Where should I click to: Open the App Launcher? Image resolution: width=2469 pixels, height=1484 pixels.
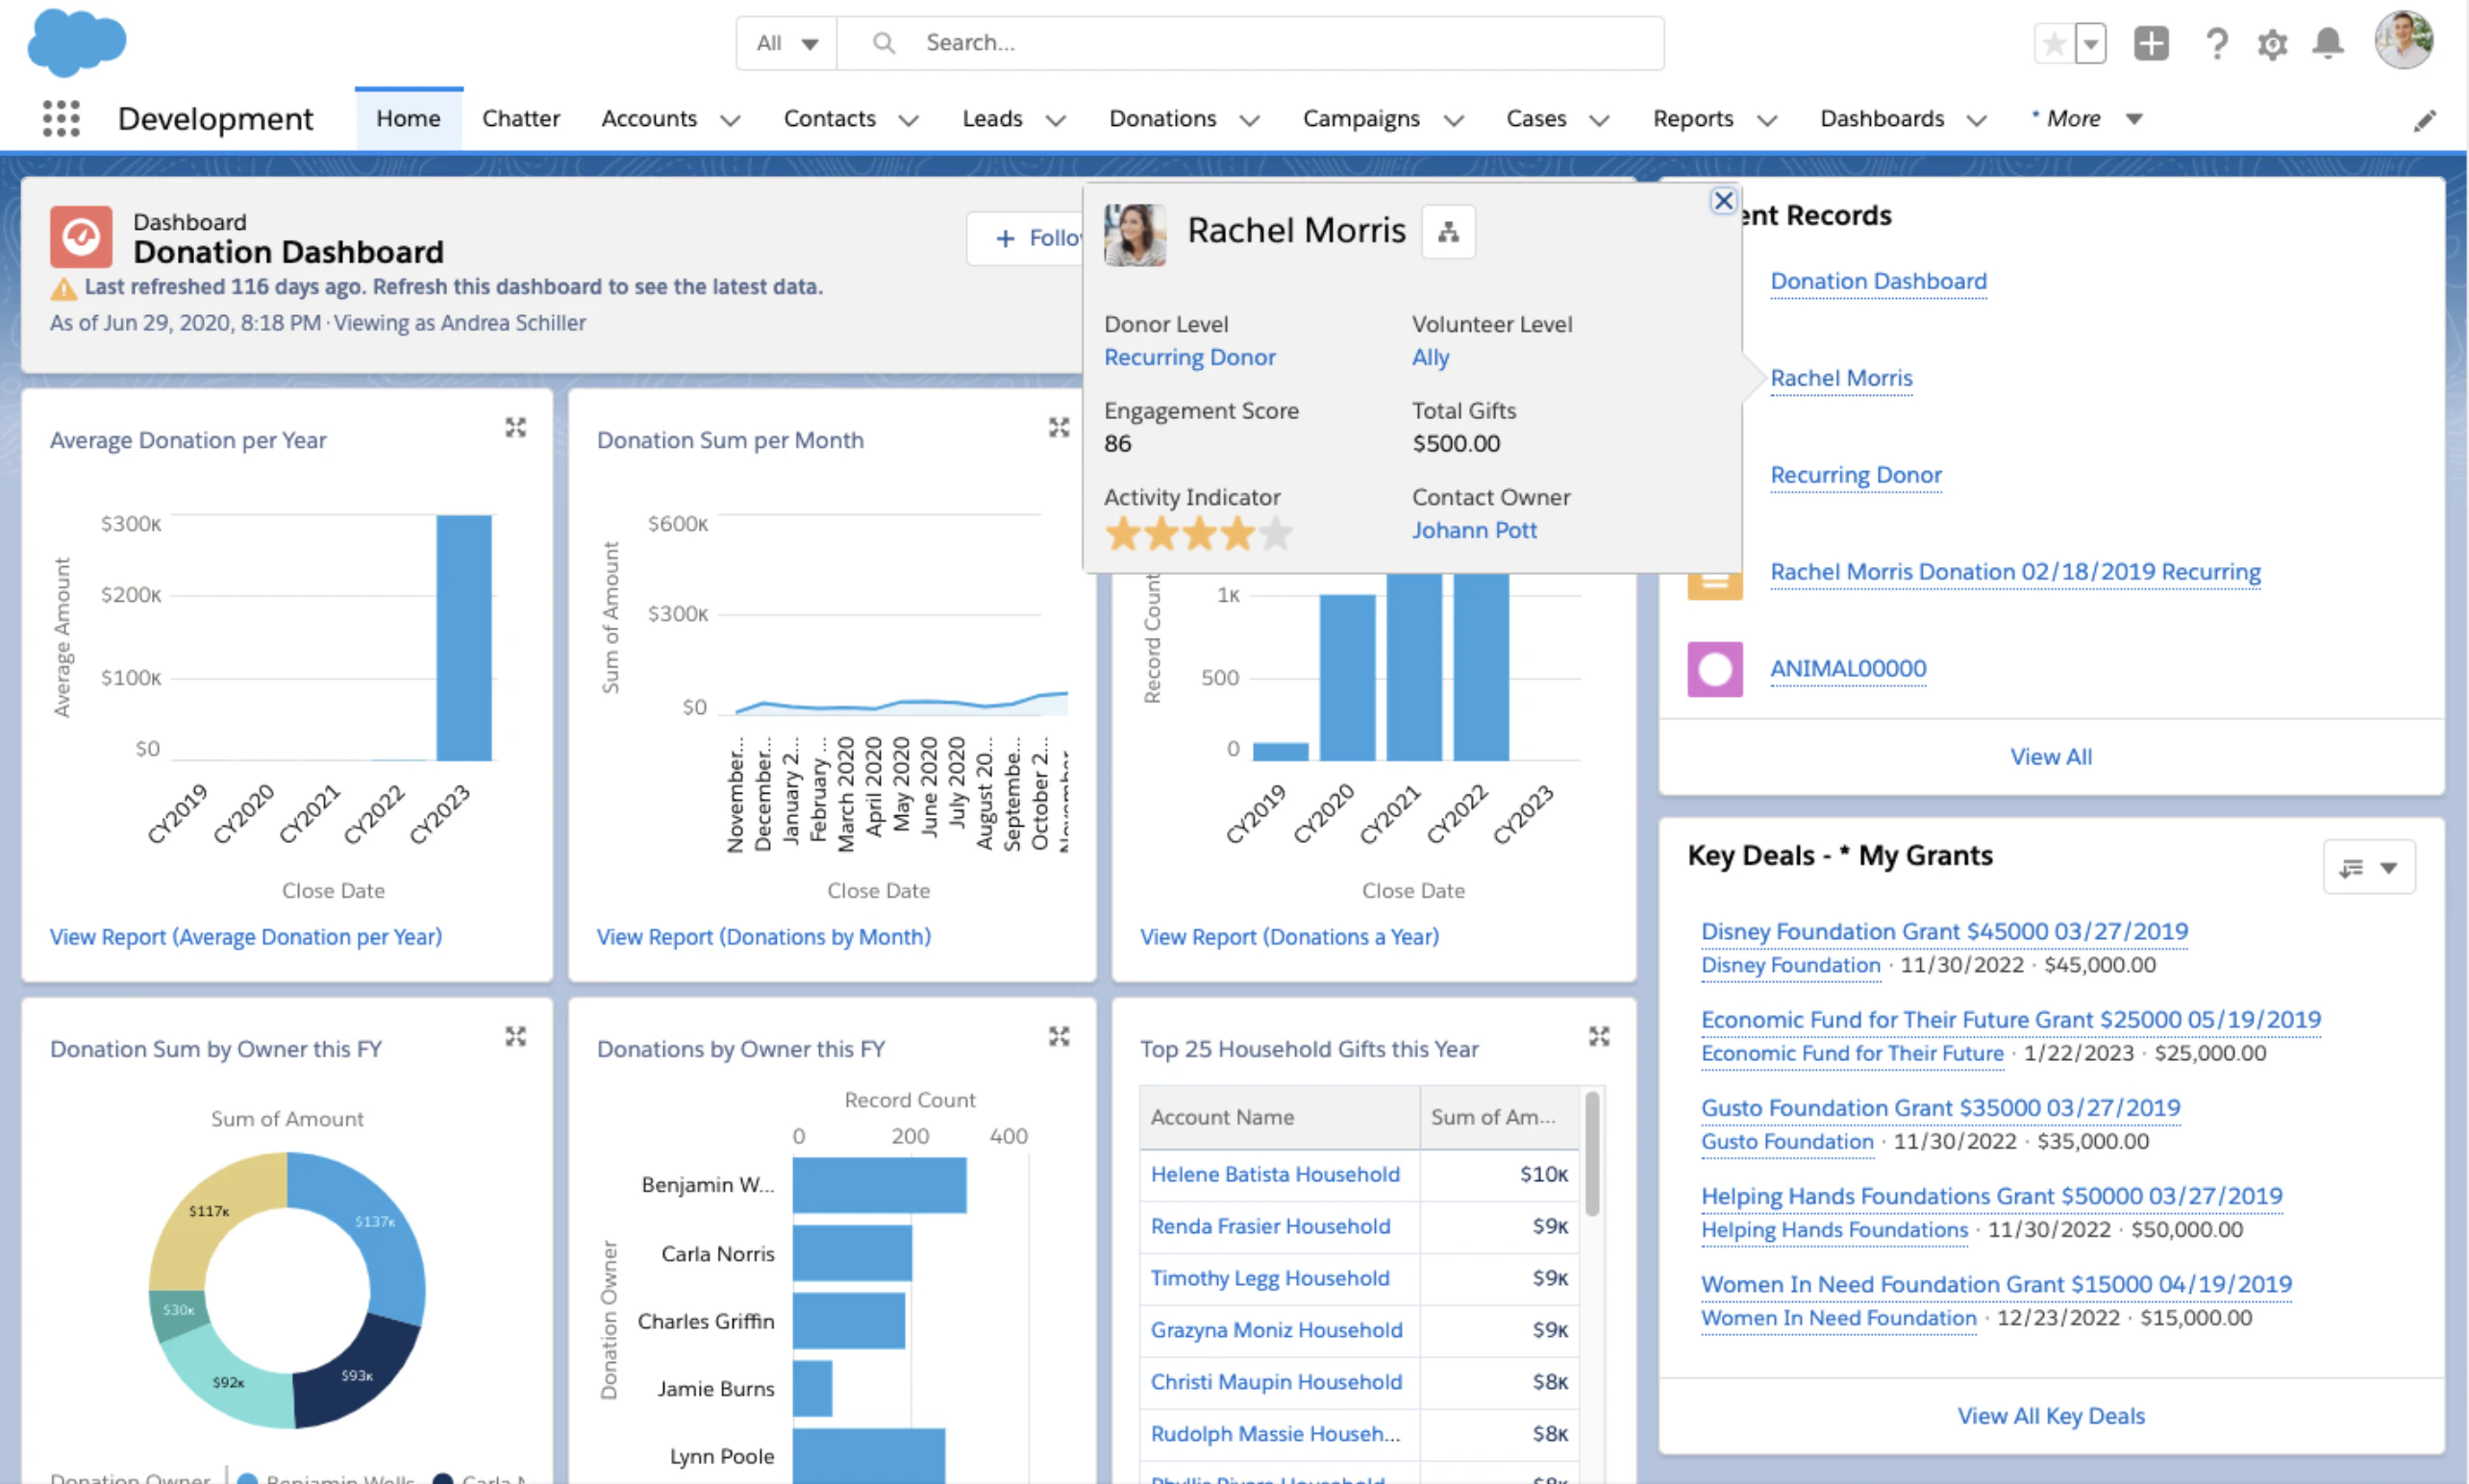click(x=61, y=118)
